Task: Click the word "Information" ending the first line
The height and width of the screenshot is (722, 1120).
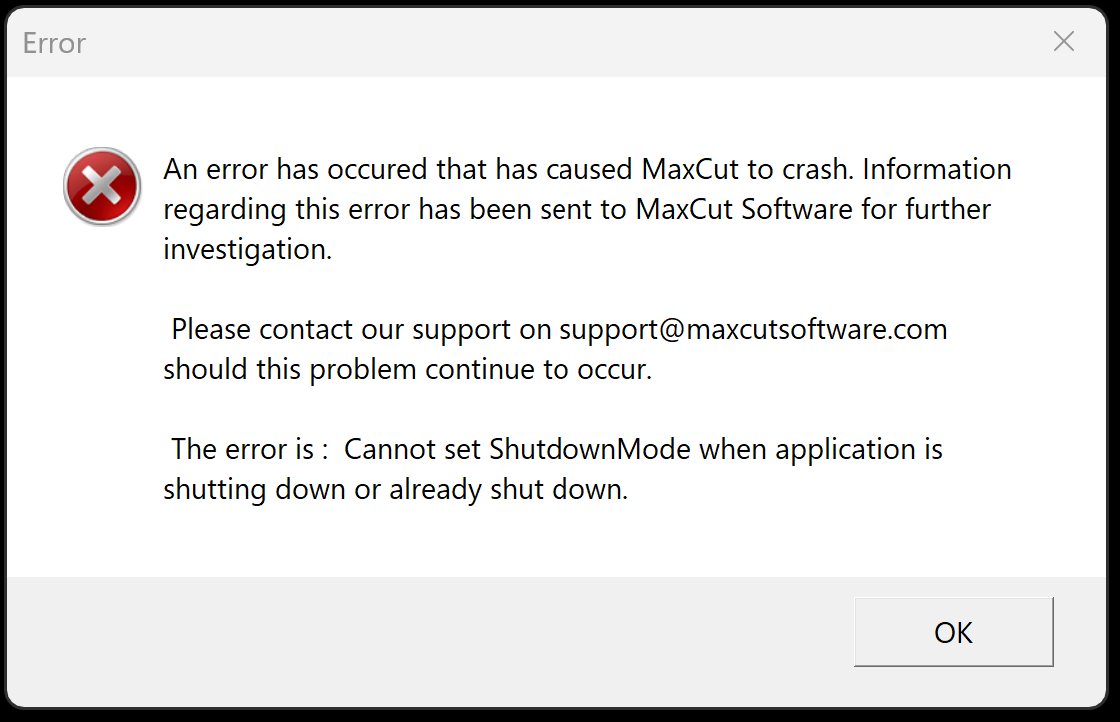Action: coord(937,169)
